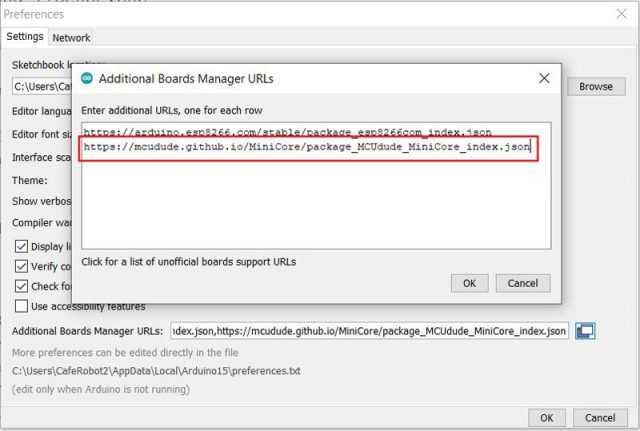Toggle the 'Display li...' checkbox
This screenshot has height=431, width=640.
pyautogui.click(x=21, y=247)
